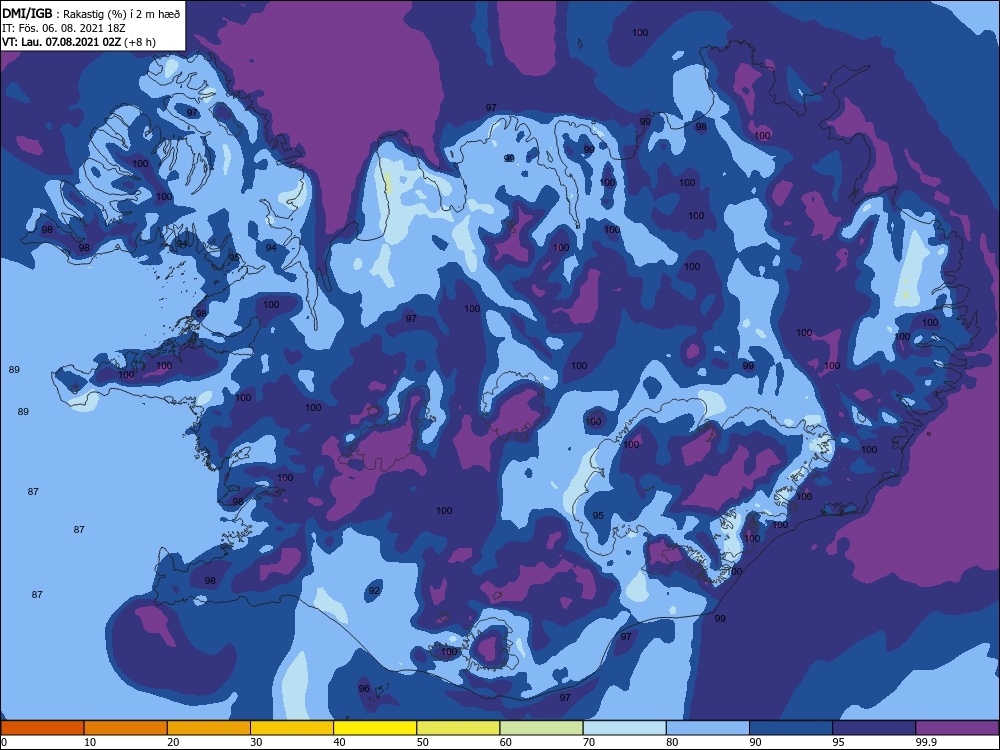Click the purple above-99.9 legend swatch

[x=957, y=728]
